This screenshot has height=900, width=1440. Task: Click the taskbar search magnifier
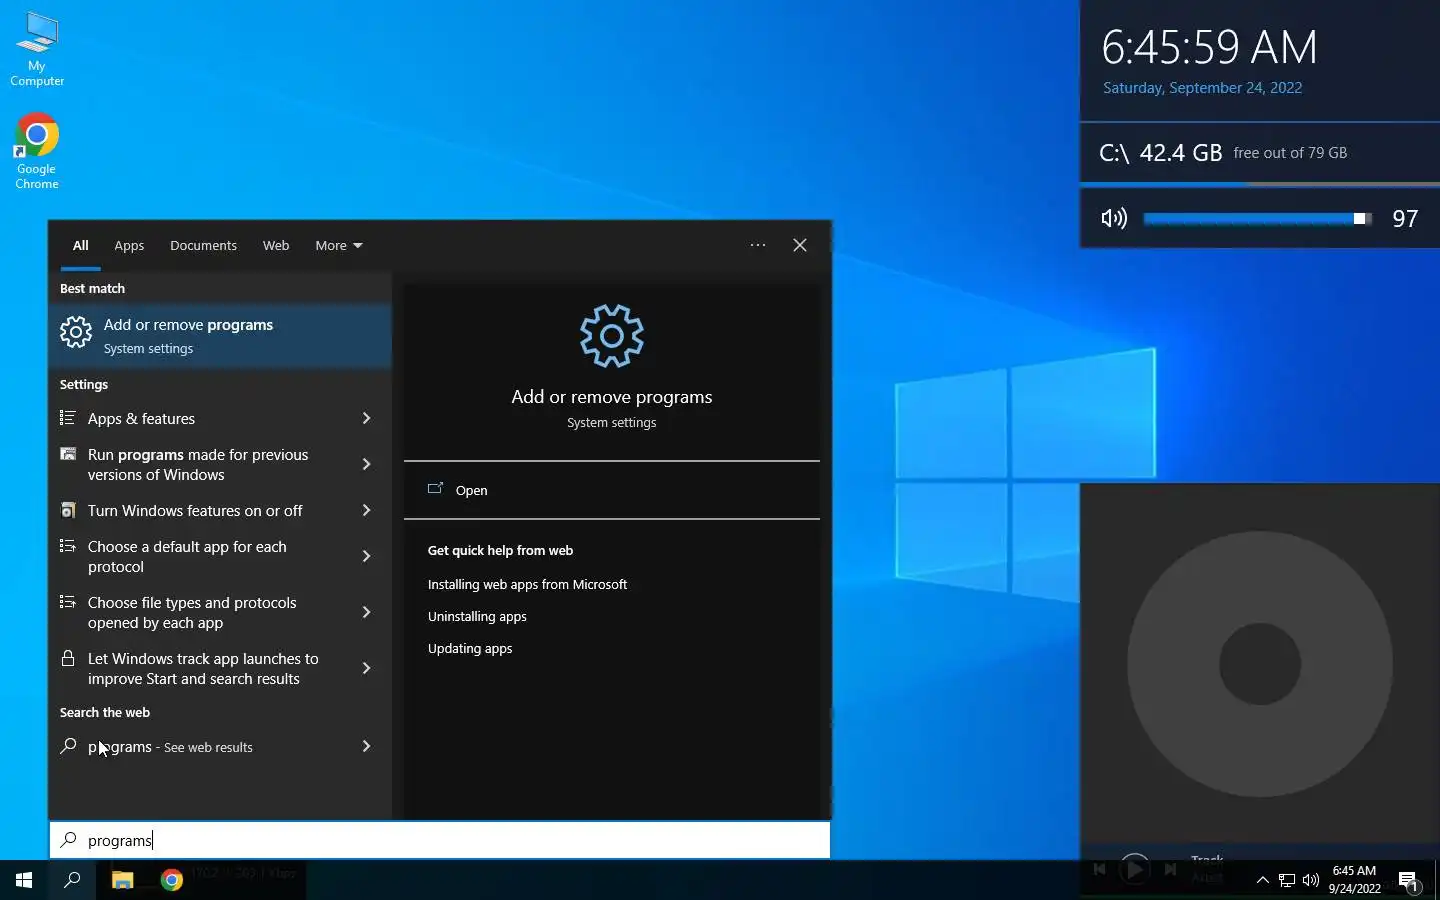tap(72, 880)
